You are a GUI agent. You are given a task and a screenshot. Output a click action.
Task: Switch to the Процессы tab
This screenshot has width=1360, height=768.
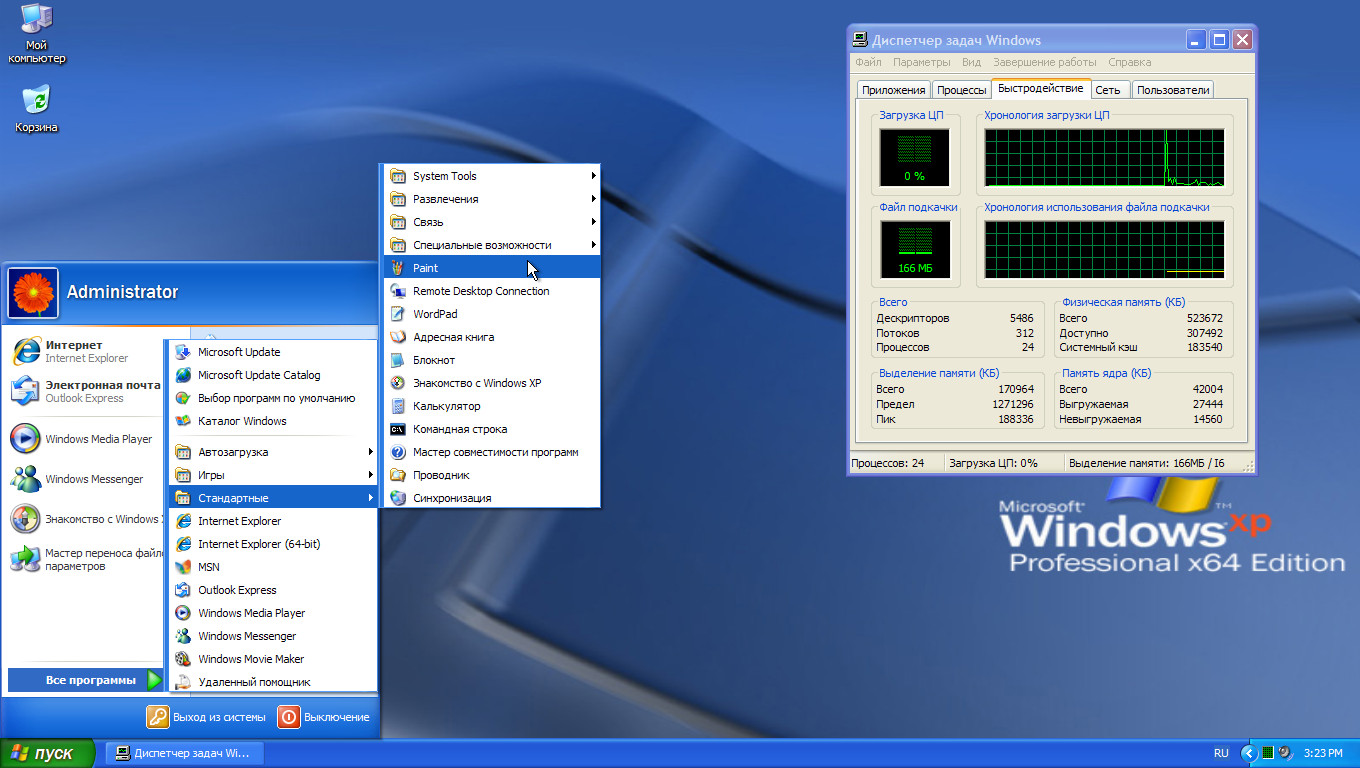point(961,90)
